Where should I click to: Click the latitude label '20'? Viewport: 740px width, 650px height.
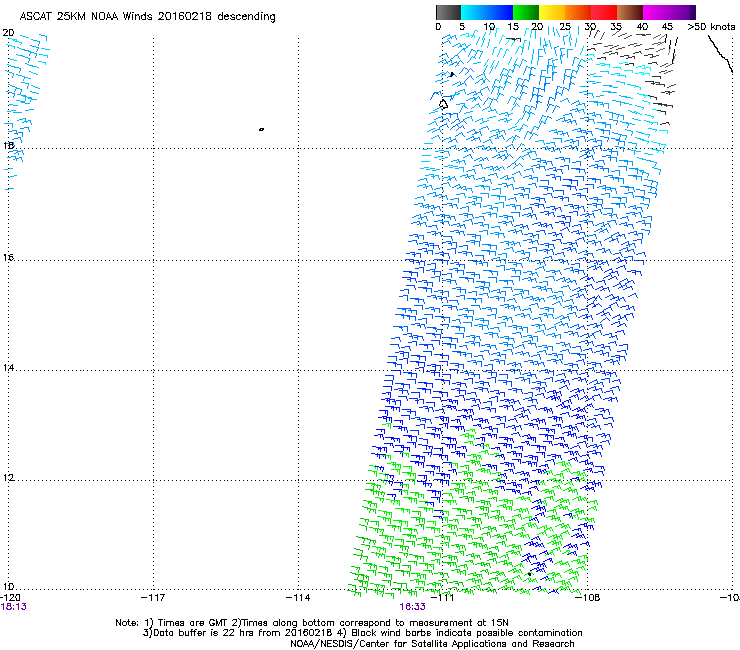click(x=8, y=33)
